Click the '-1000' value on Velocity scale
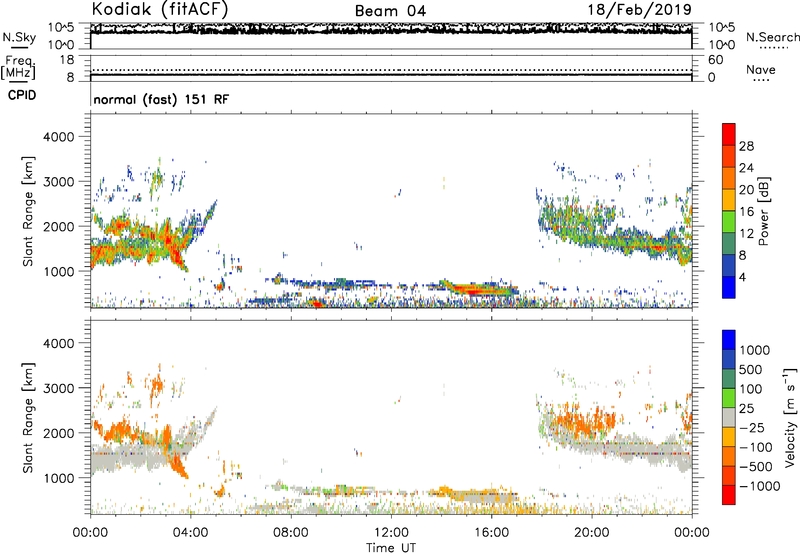 click(759, 486)
